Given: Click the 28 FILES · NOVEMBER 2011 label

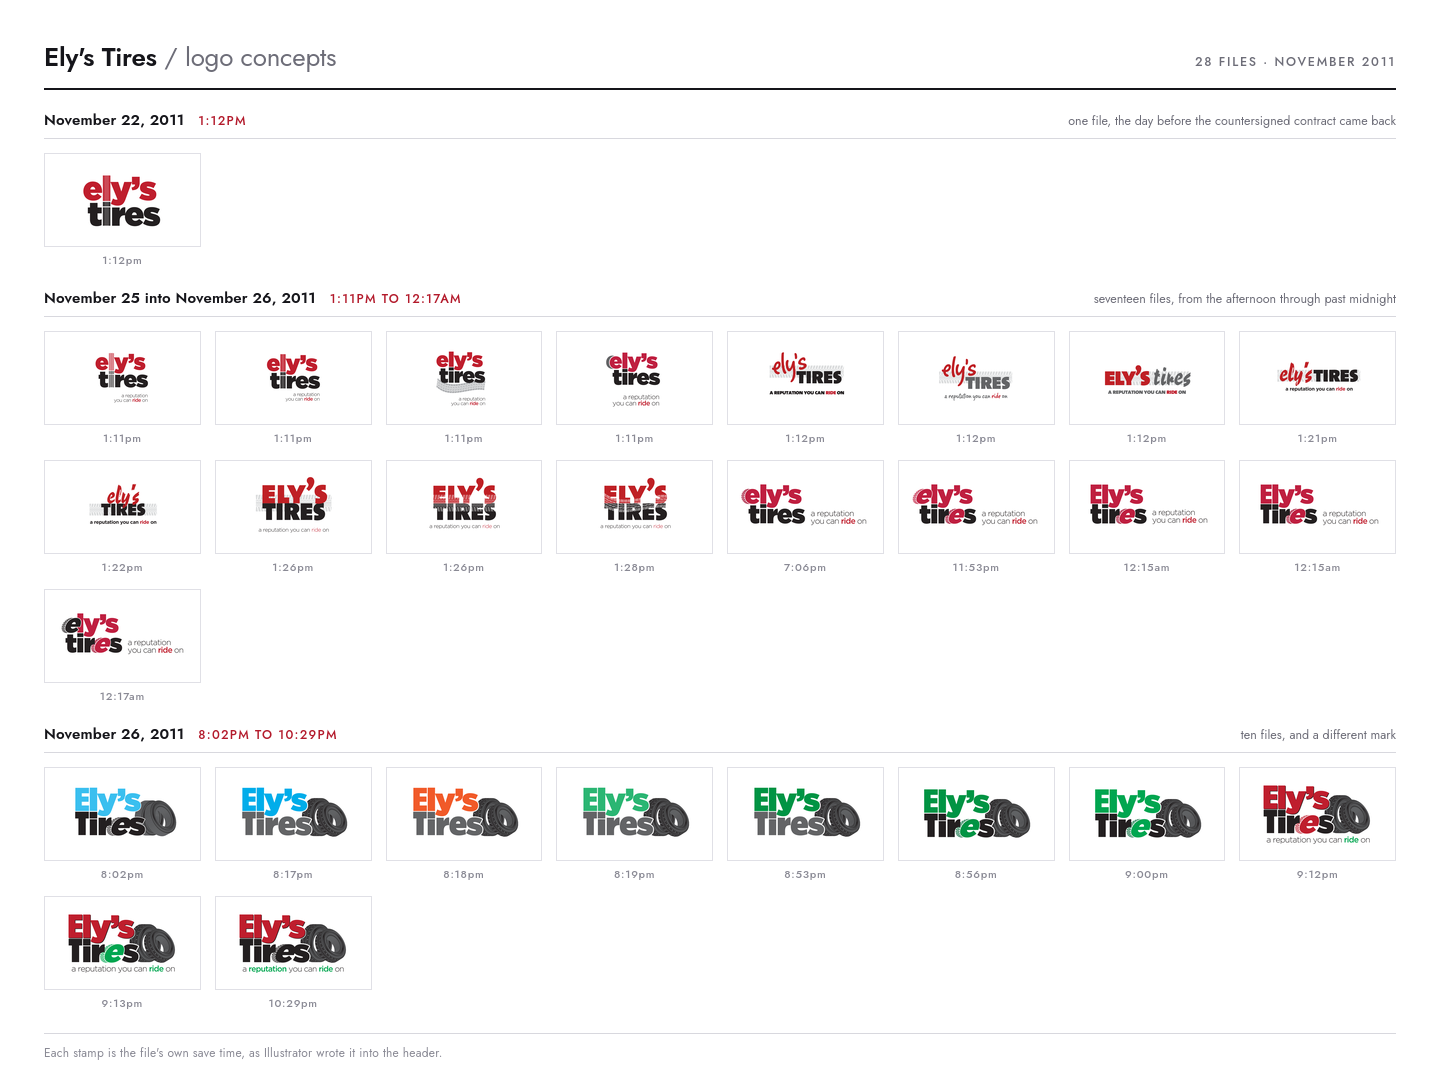Looking at the screenshot, I should pyautogui.click(x=1295, y=62).
